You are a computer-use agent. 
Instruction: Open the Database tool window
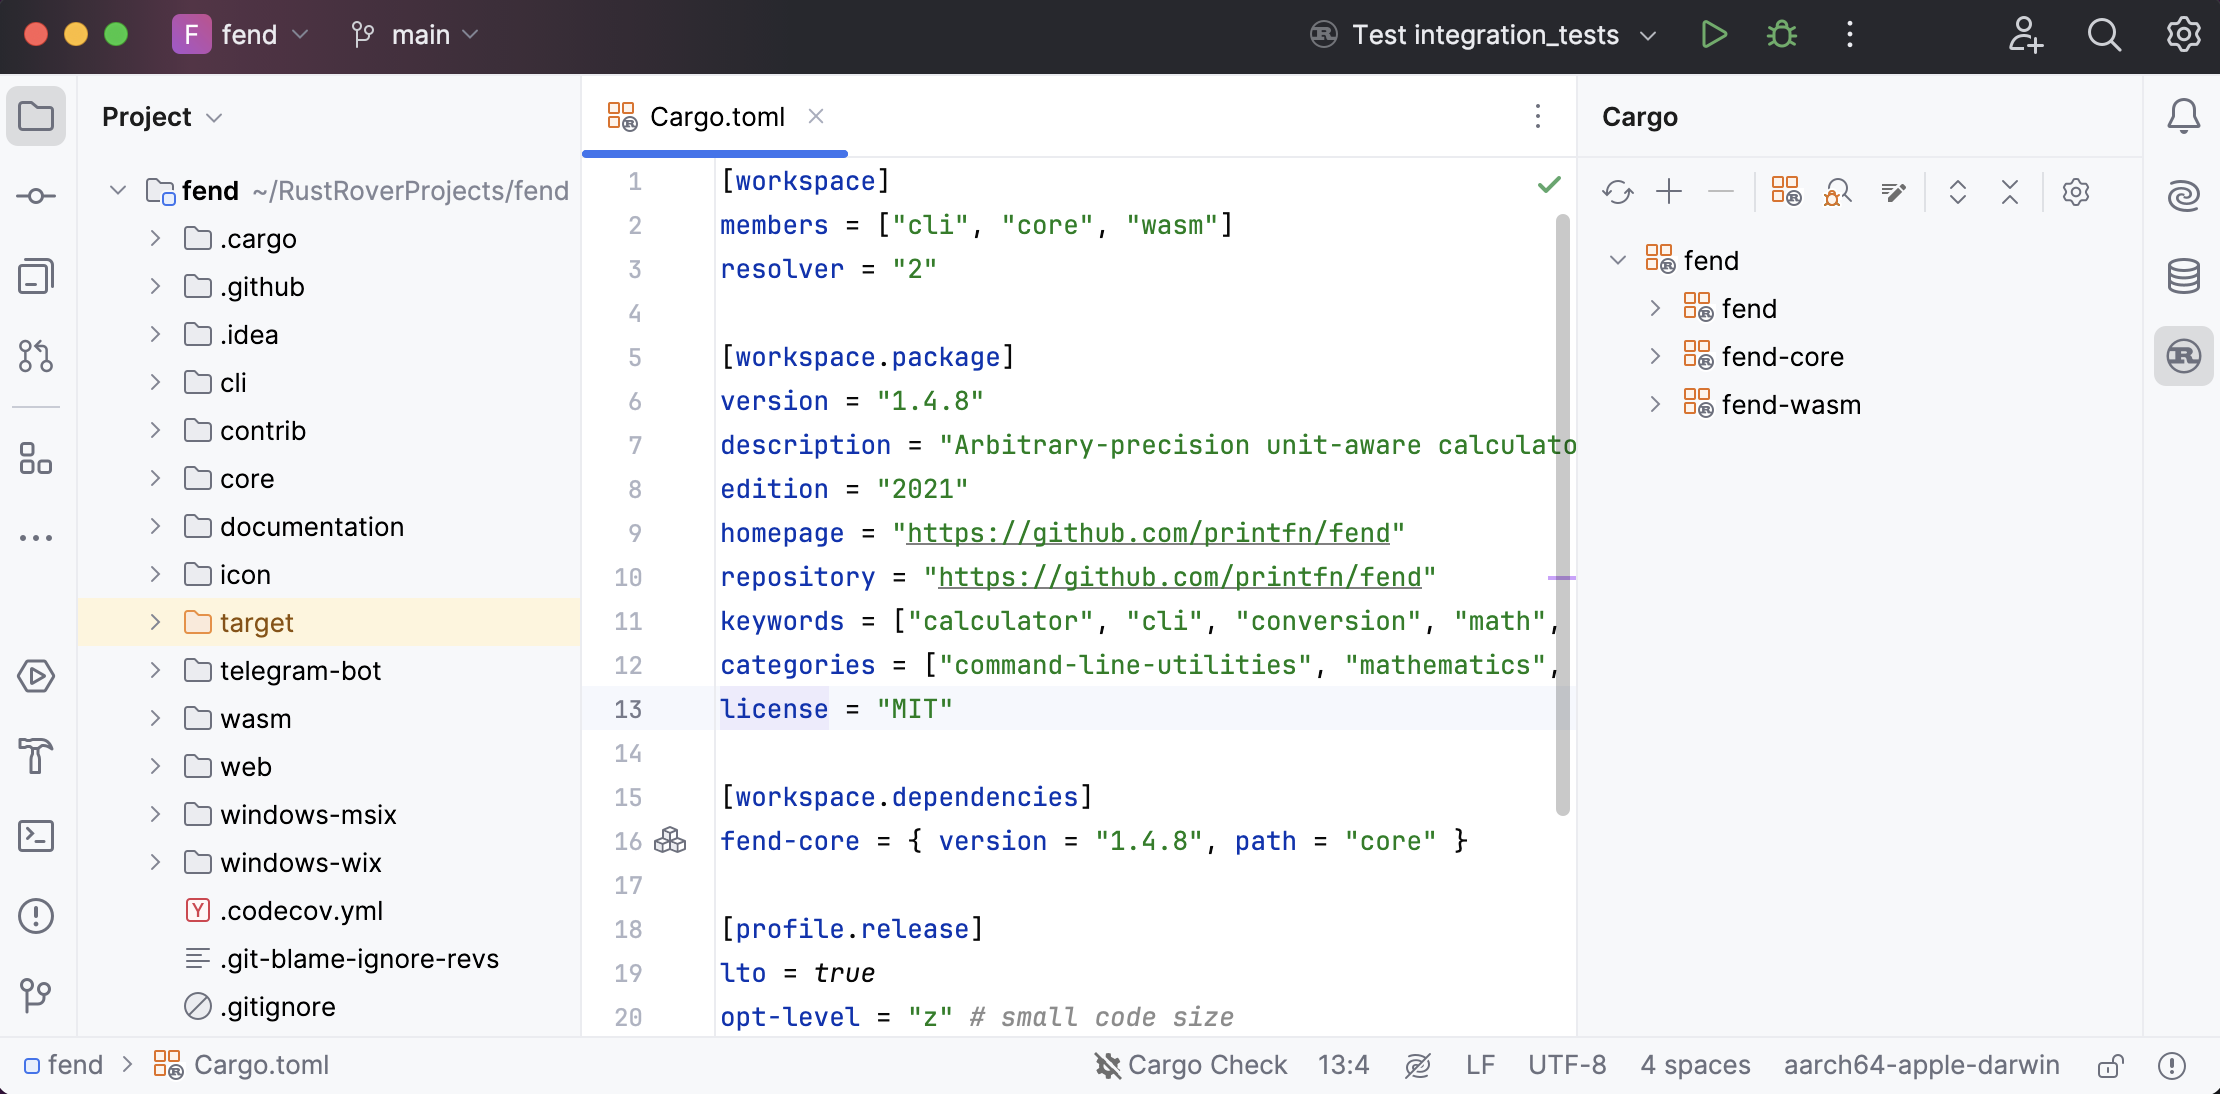point(2184,276)
